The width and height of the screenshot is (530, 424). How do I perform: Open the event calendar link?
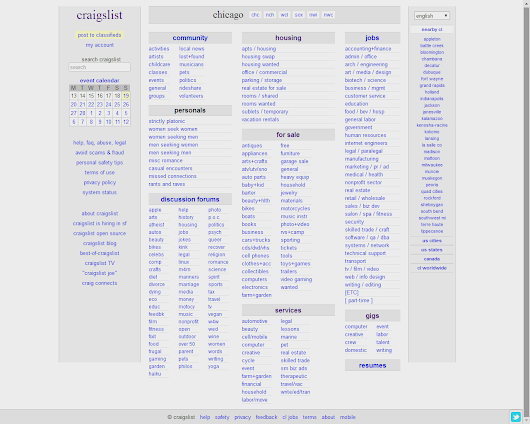[99, 80]
